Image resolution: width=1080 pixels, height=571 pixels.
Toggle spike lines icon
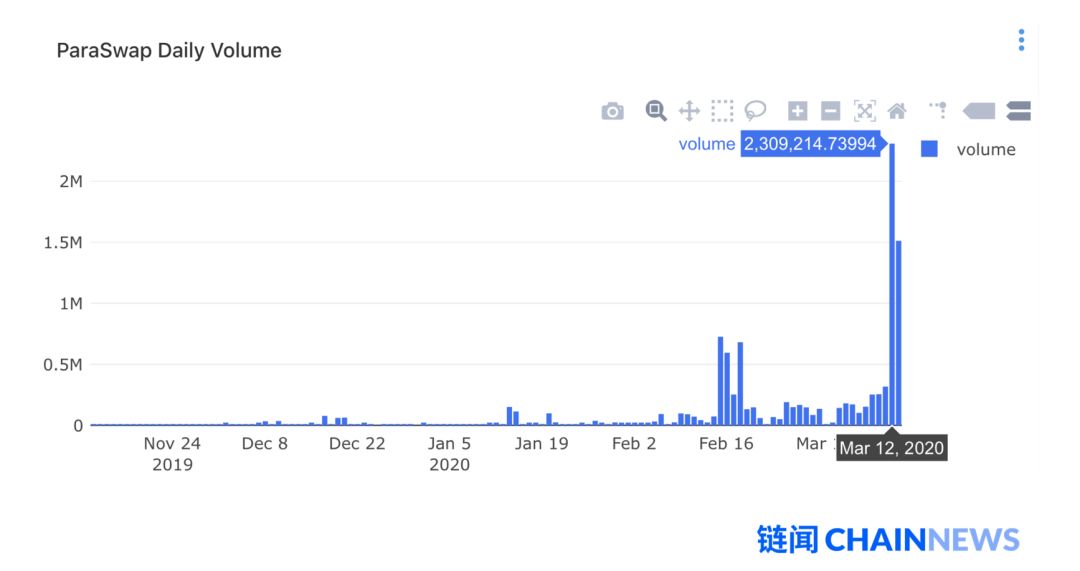point(938,110)
